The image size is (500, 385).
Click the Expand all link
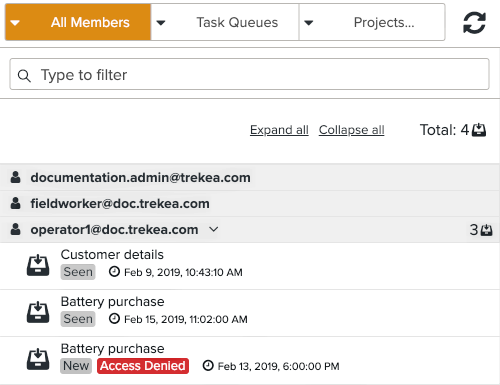tap(279, 130)
